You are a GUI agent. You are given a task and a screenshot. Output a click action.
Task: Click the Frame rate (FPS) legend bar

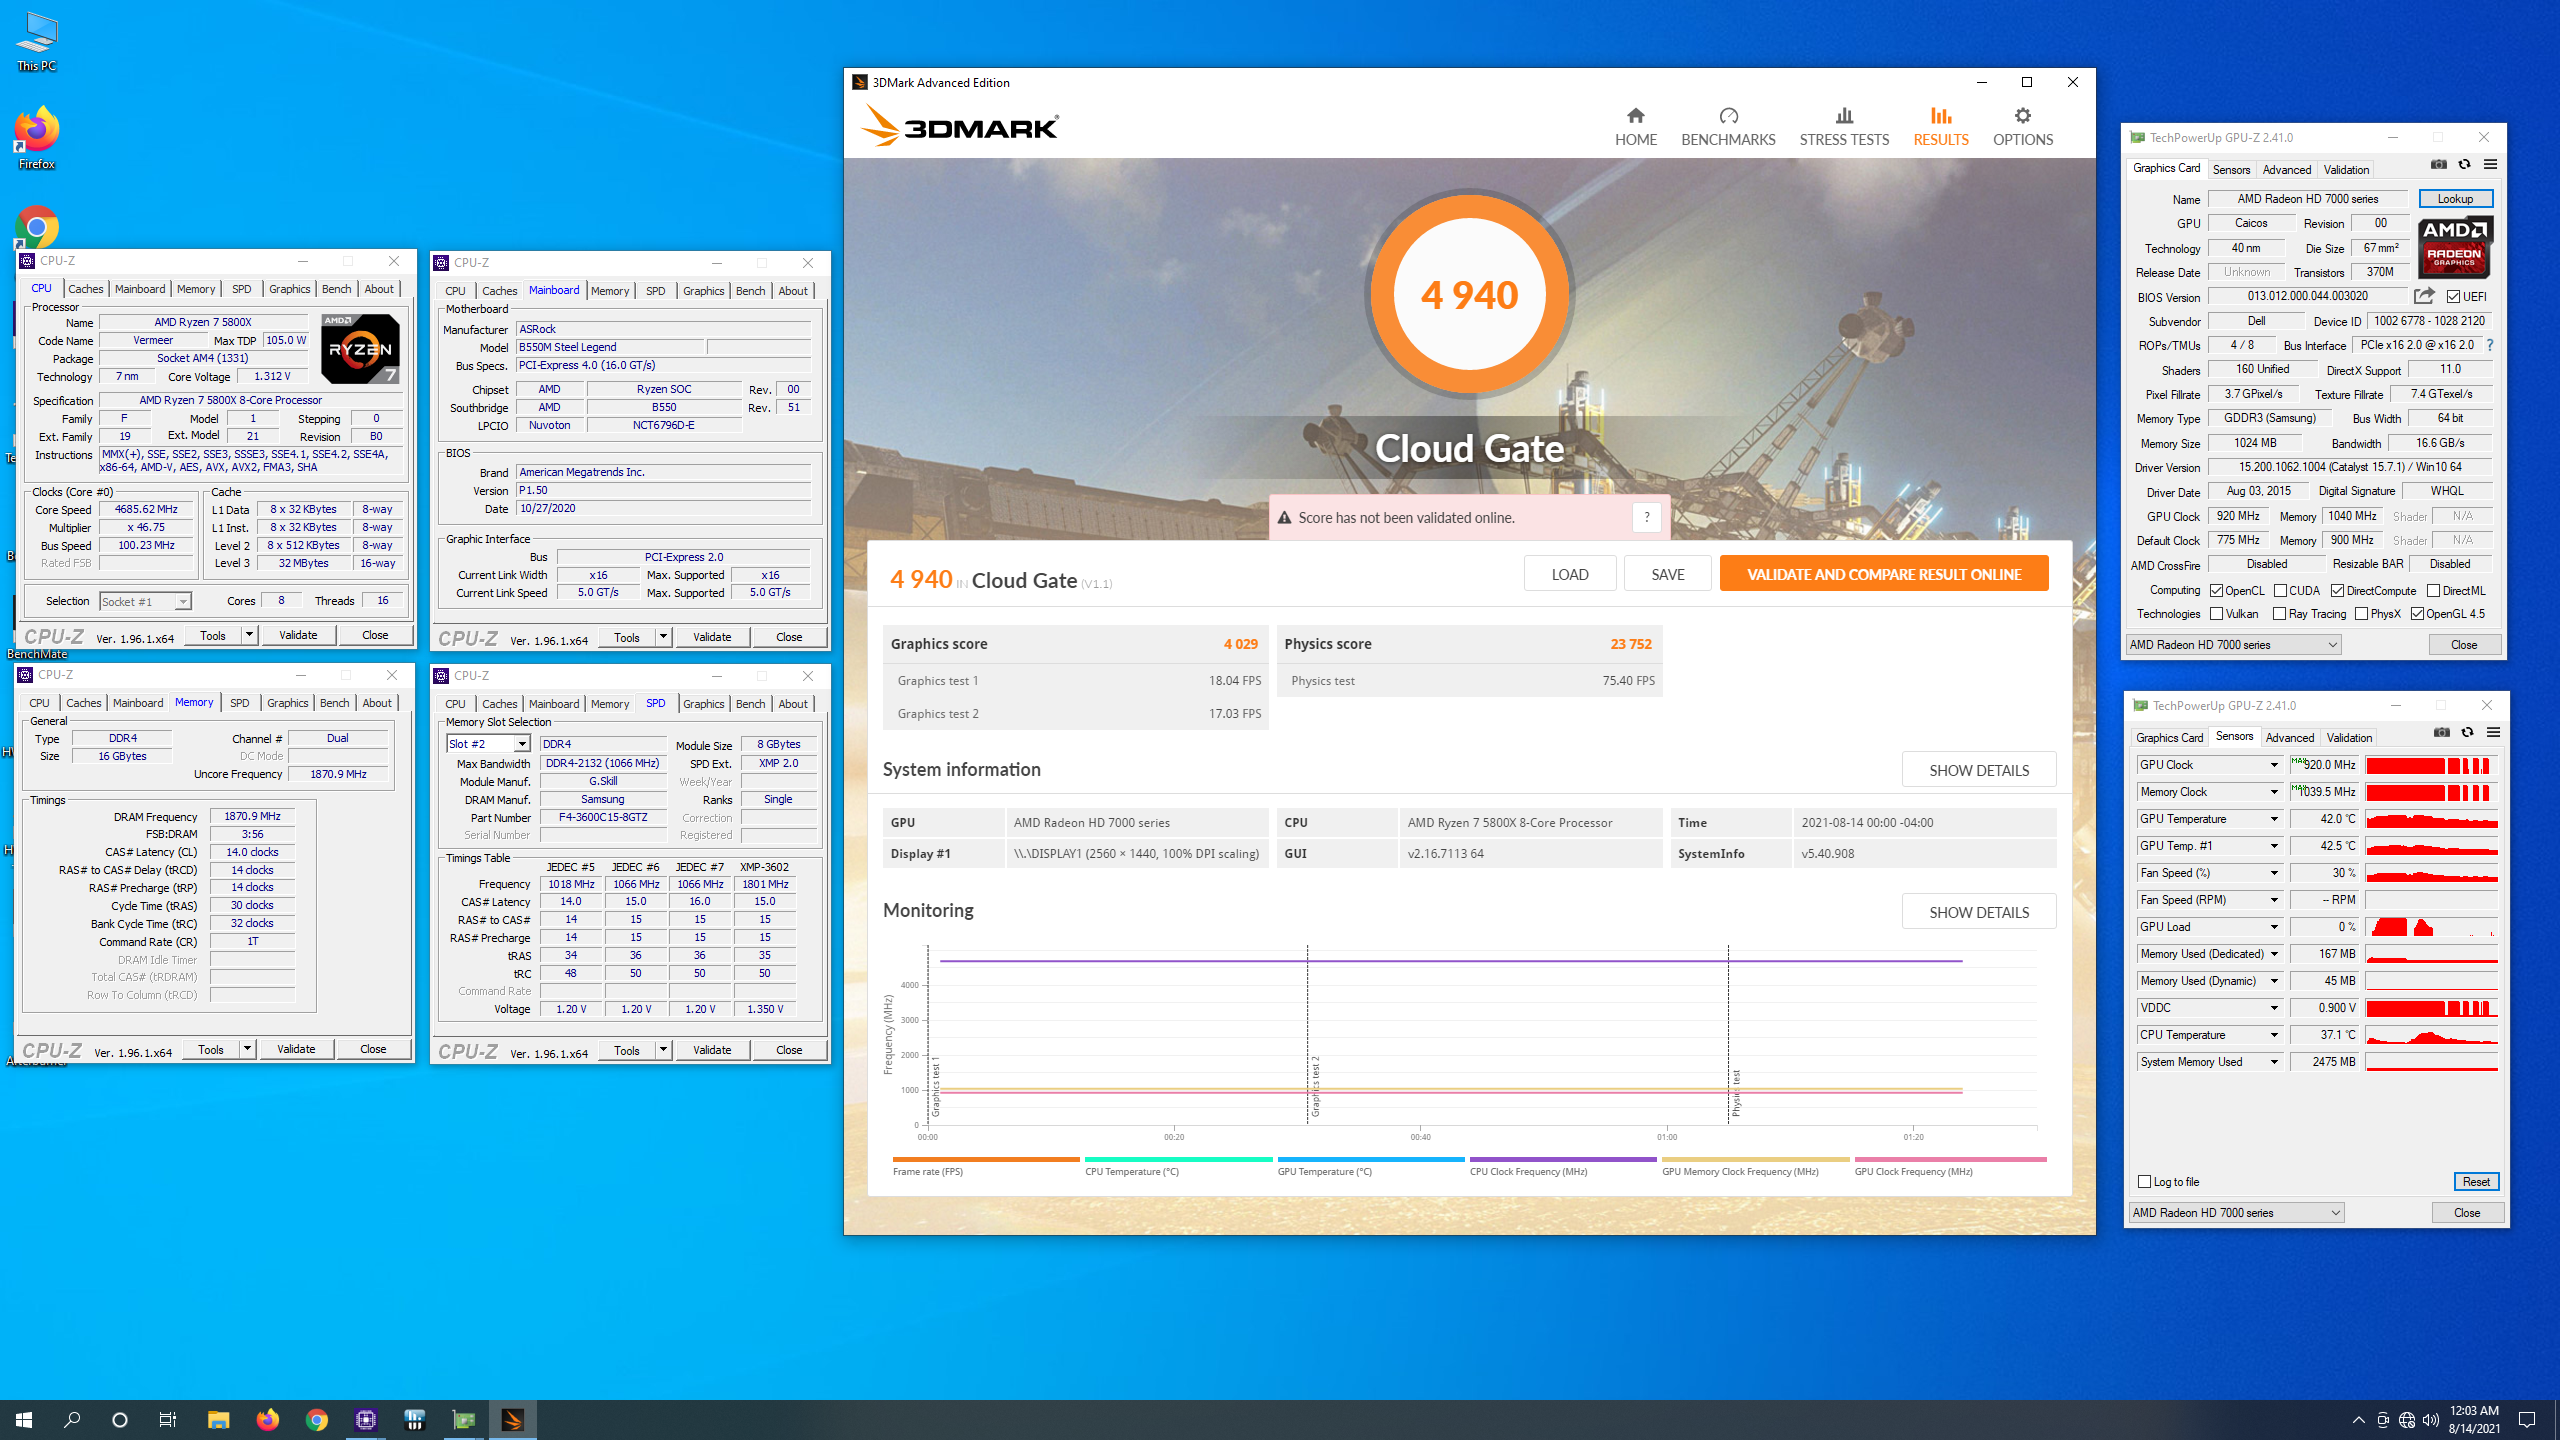985,1160
